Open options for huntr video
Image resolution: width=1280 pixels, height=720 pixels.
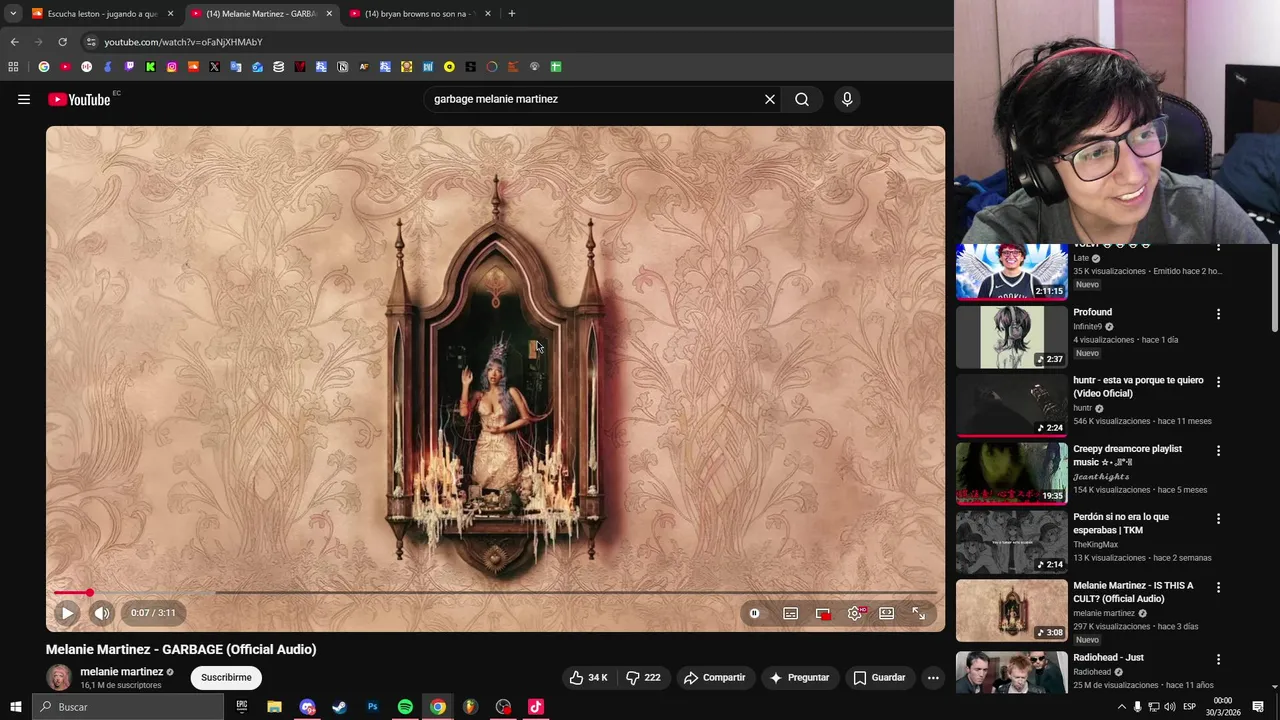[x=1218, y=382]
